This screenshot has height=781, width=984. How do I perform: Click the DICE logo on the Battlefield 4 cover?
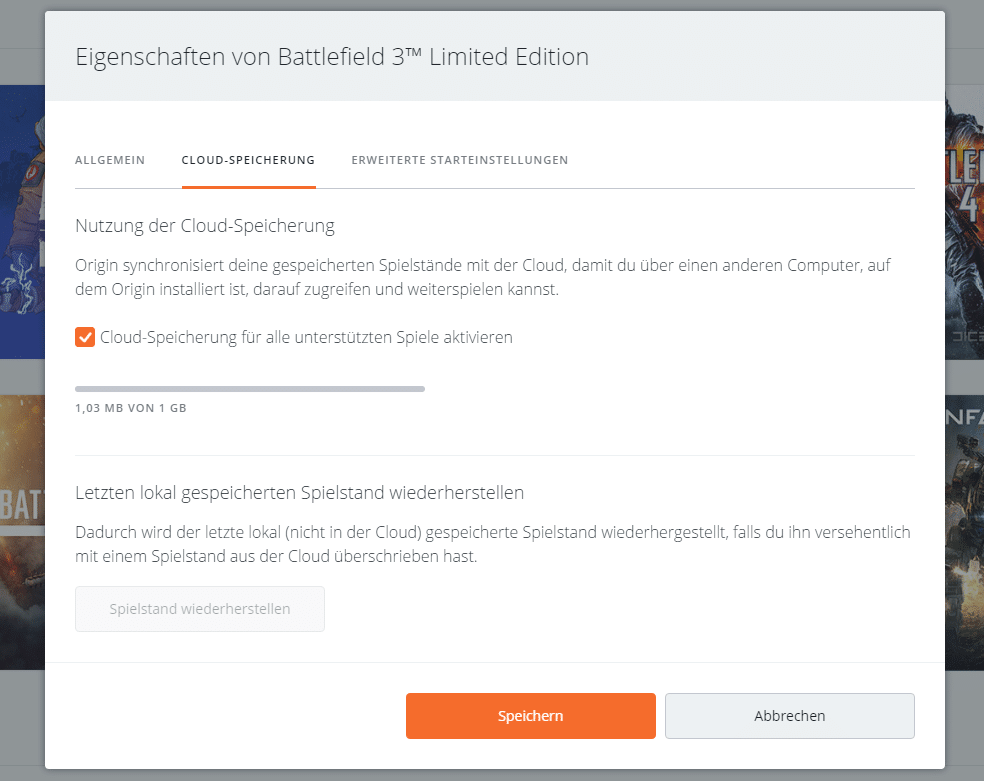tap(966, 337)
